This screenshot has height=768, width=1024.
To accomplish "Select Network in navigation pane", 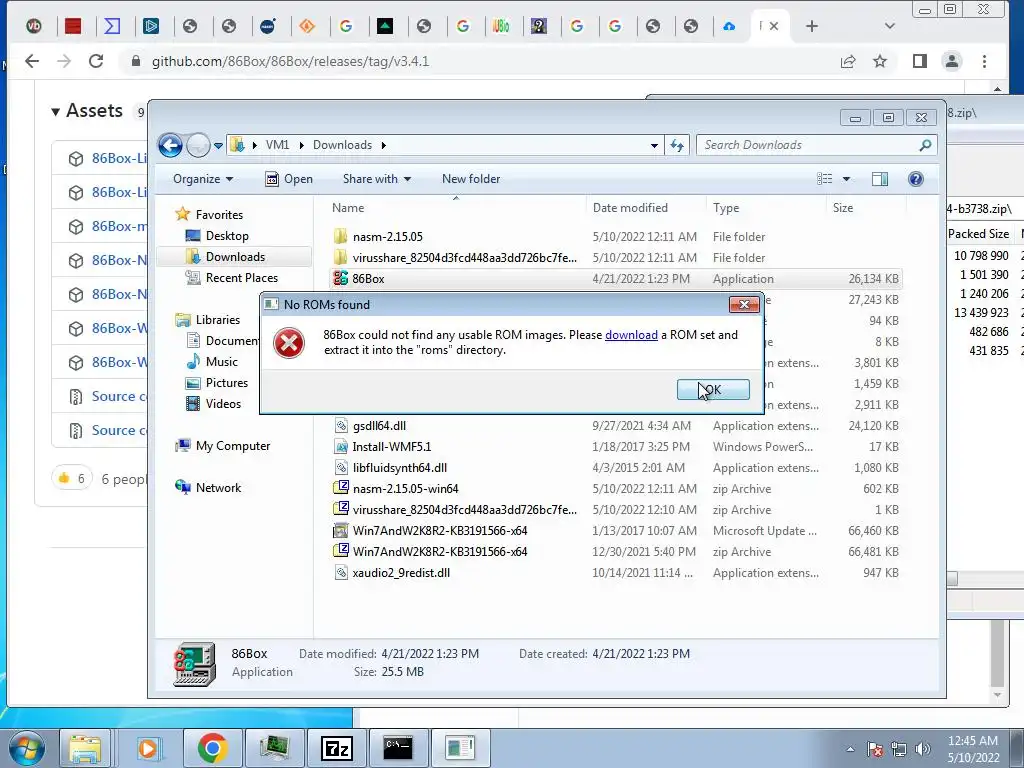I will click(x=218, y=487).
